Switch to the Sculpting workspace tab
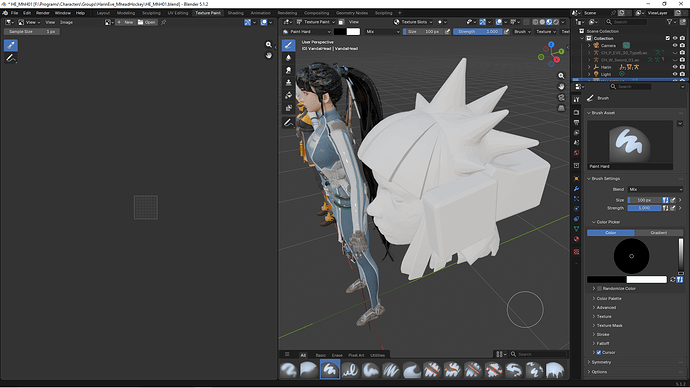 (x=151, y=13)
